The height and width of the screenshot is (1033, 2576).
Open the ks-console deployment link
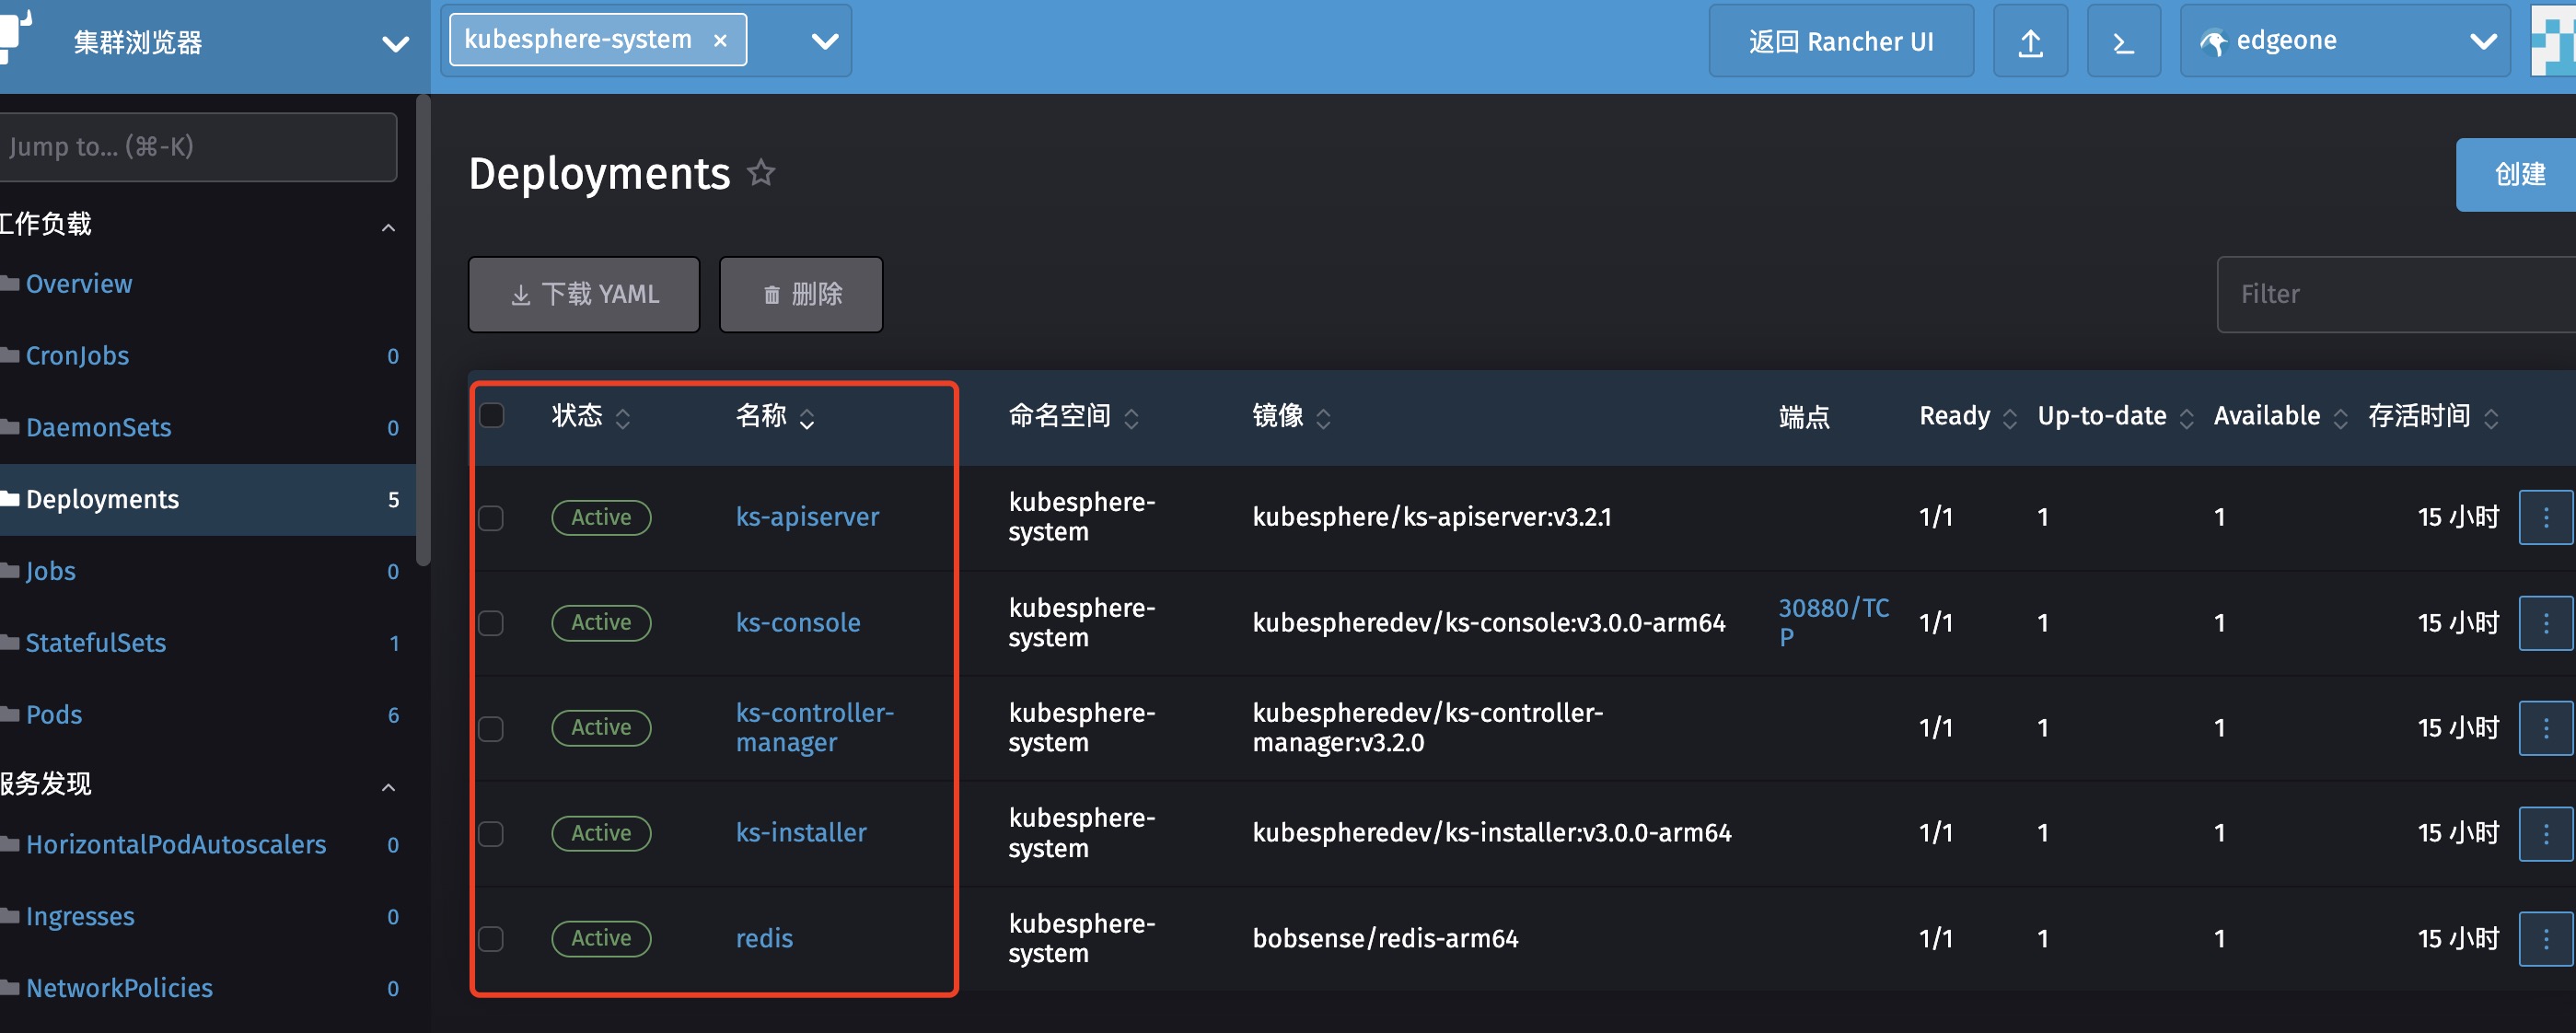point(798,623)
